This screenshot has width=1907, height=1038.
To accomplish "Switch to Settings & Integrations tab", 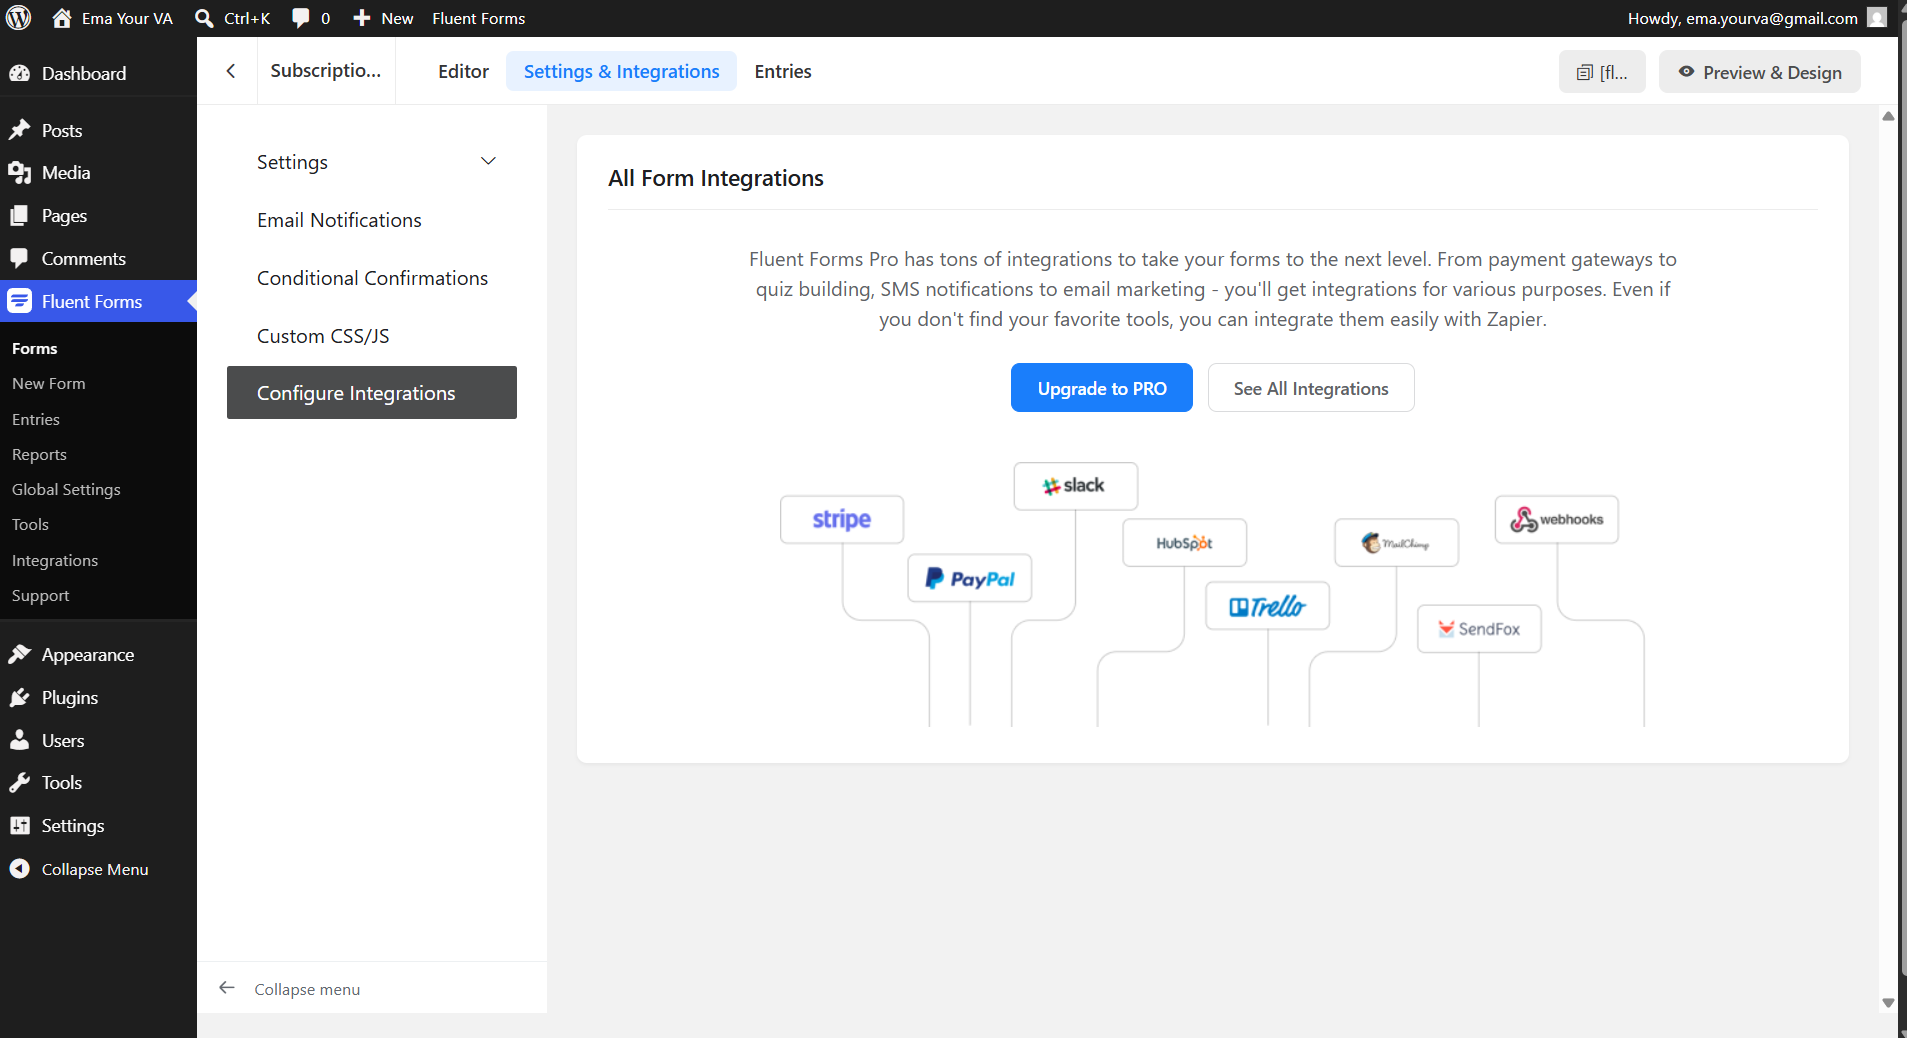I will (621, 71).
